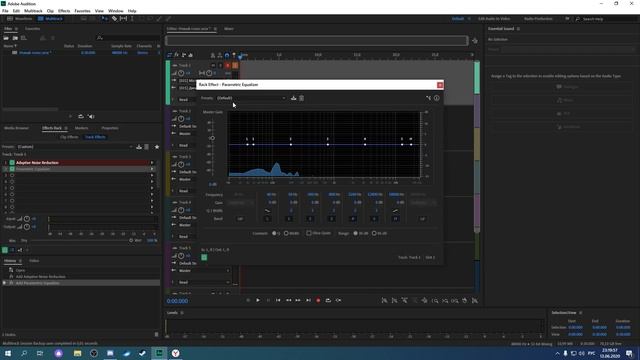Image resolution: width=640 pixels, height=360 pixels.
Task: Enable the LP band button
Action: tap(422, 219)
